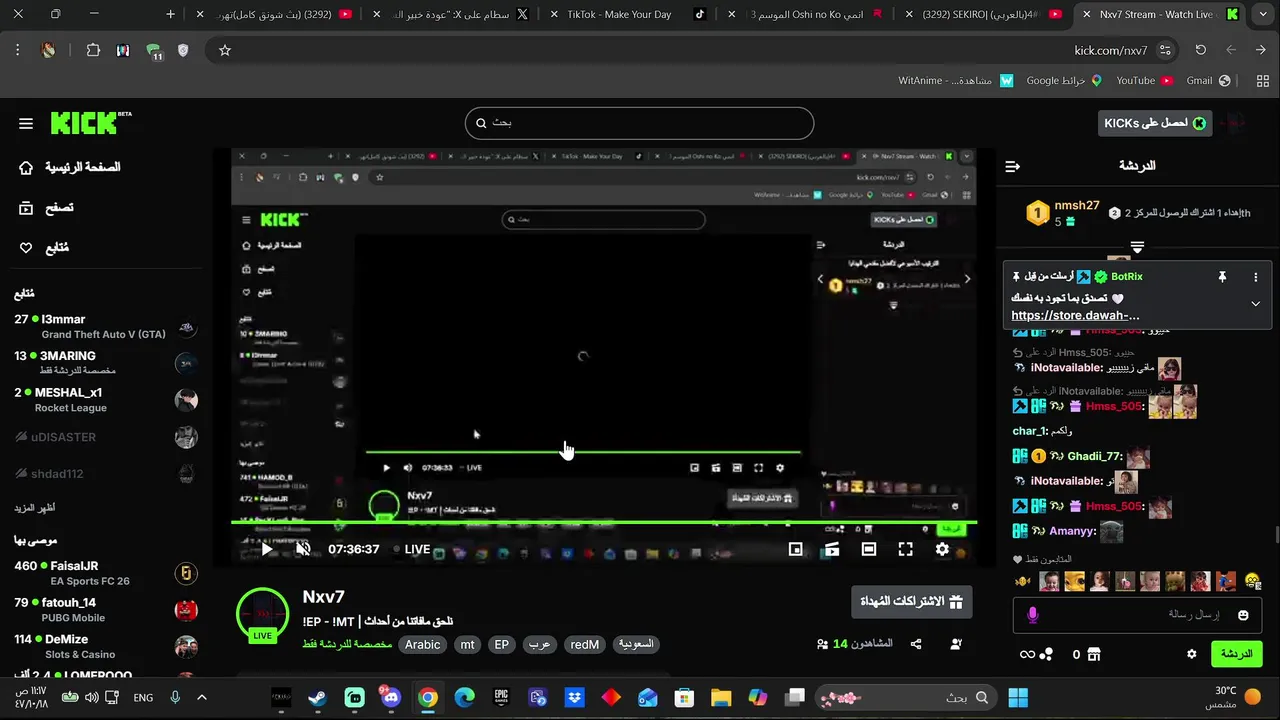Click the green video progress bar
This screenshot has width=1280, height=720.
click(x=604, y=522)
